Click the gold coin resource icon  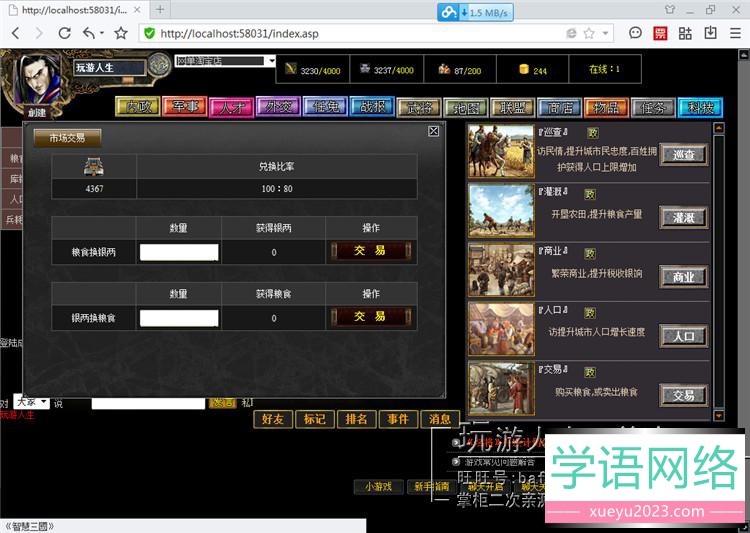tap(523, 70)
